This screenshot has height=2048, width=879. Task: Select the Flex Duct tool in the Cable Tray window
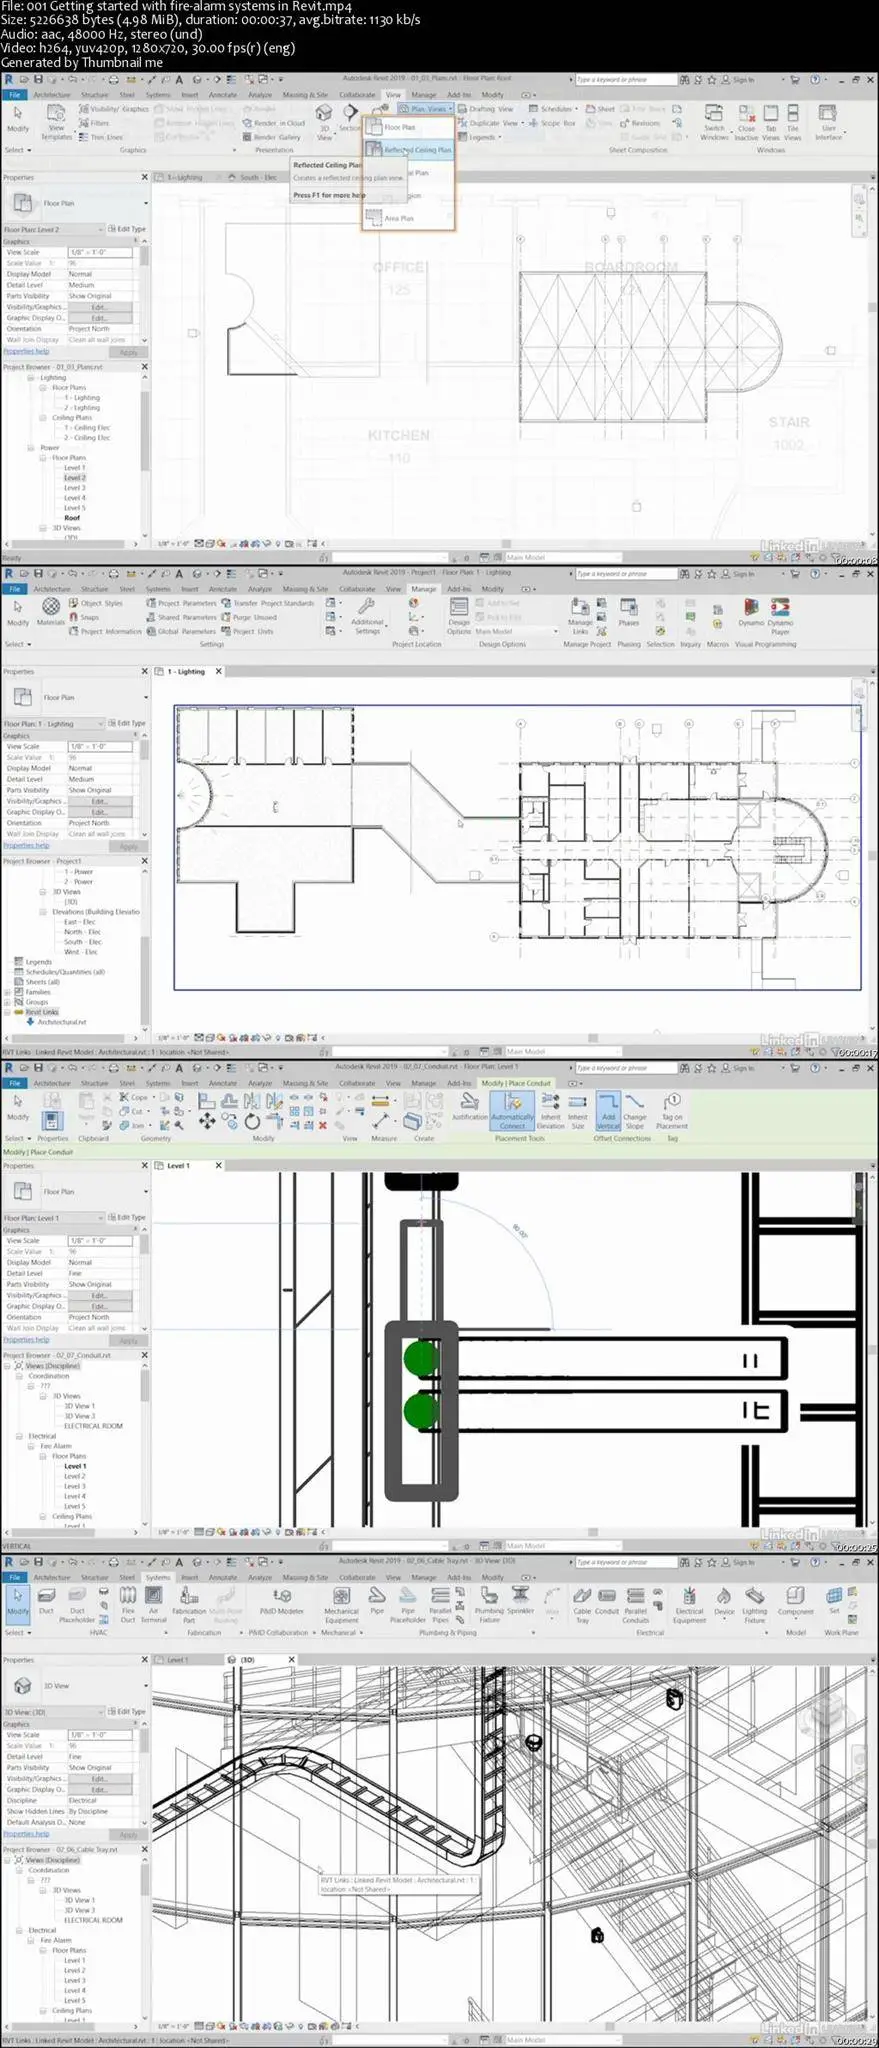pyautogui.click(x=128, y=1603)
